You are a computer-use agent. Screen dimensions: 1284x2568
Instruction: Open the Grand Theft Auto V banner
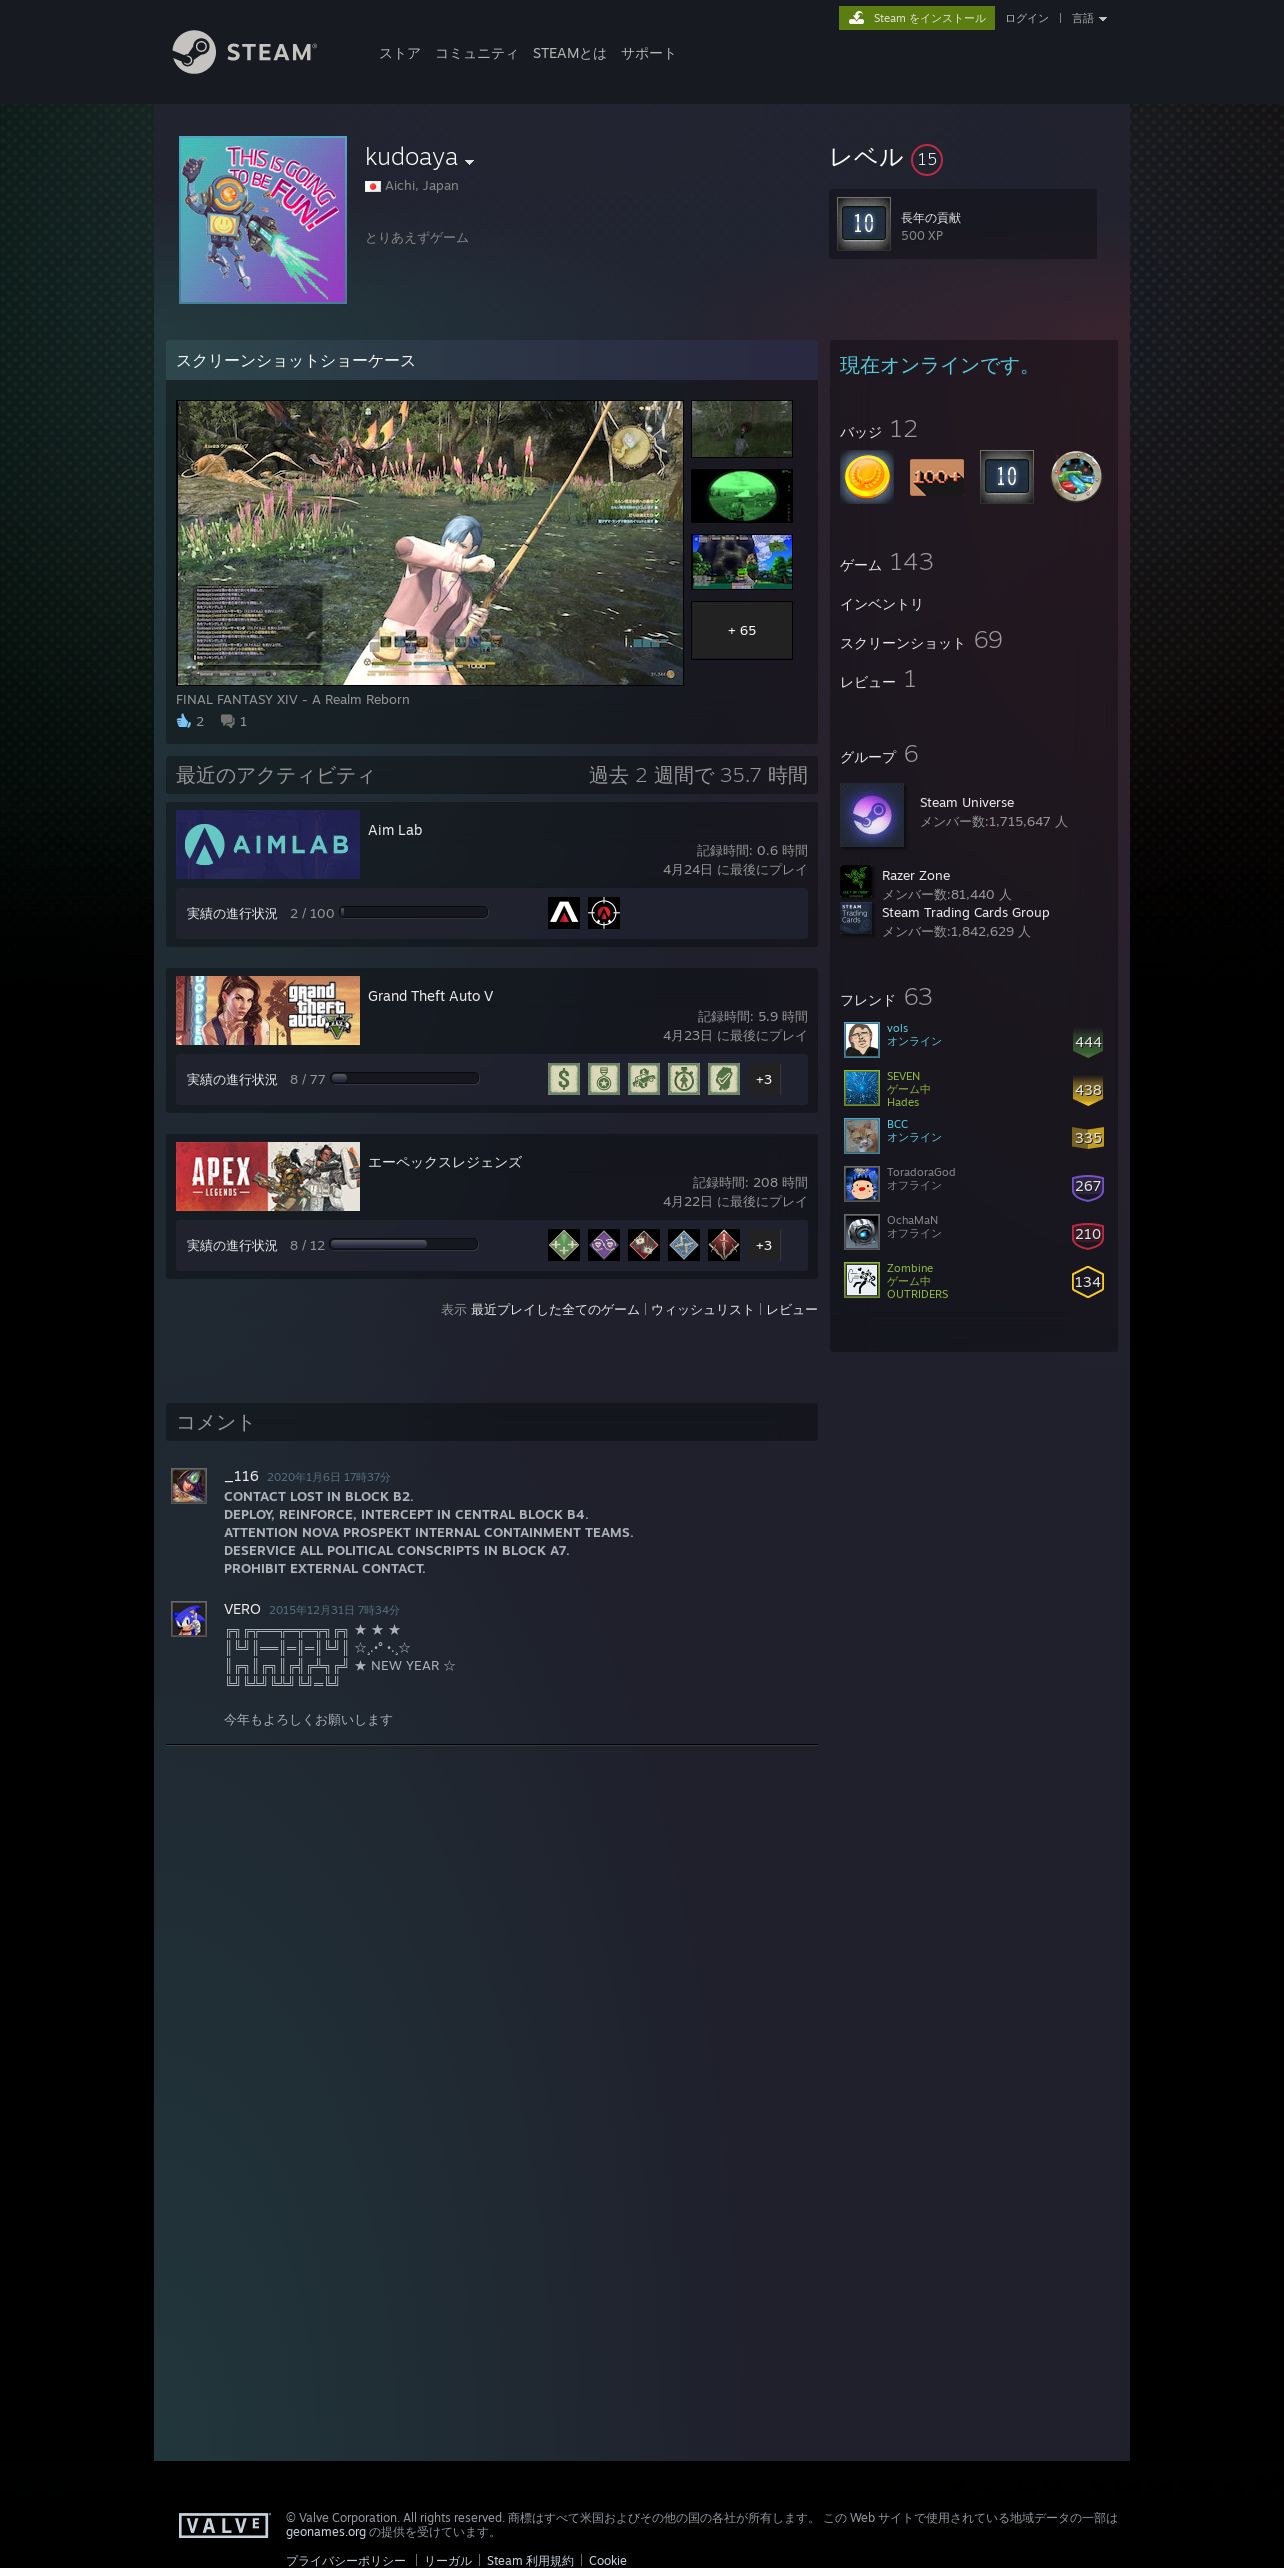coord(268,1010)
